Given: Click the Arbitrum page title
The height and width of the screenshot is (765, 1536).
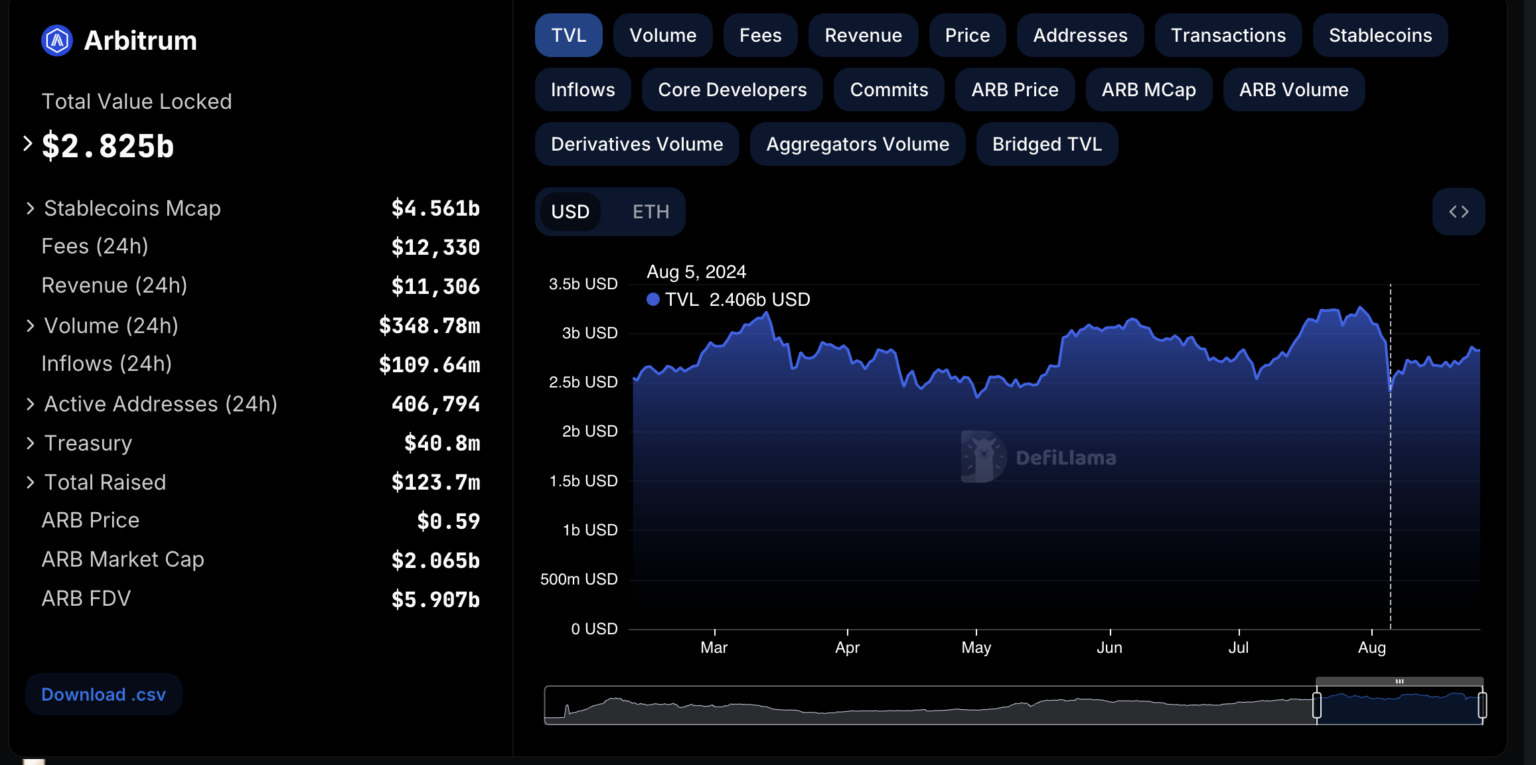Looking at the screenshot, I should [140, 41].
